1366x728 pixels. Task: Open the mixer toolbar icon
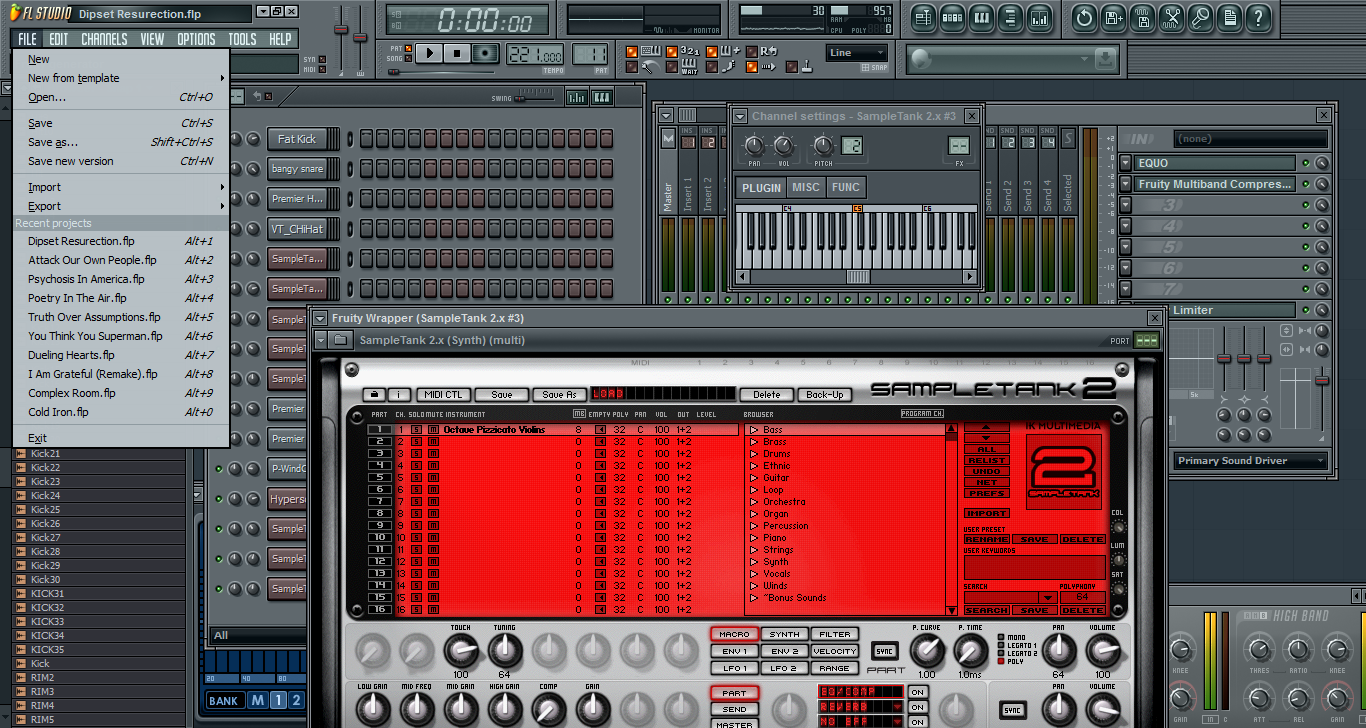tap(1040, 17)
